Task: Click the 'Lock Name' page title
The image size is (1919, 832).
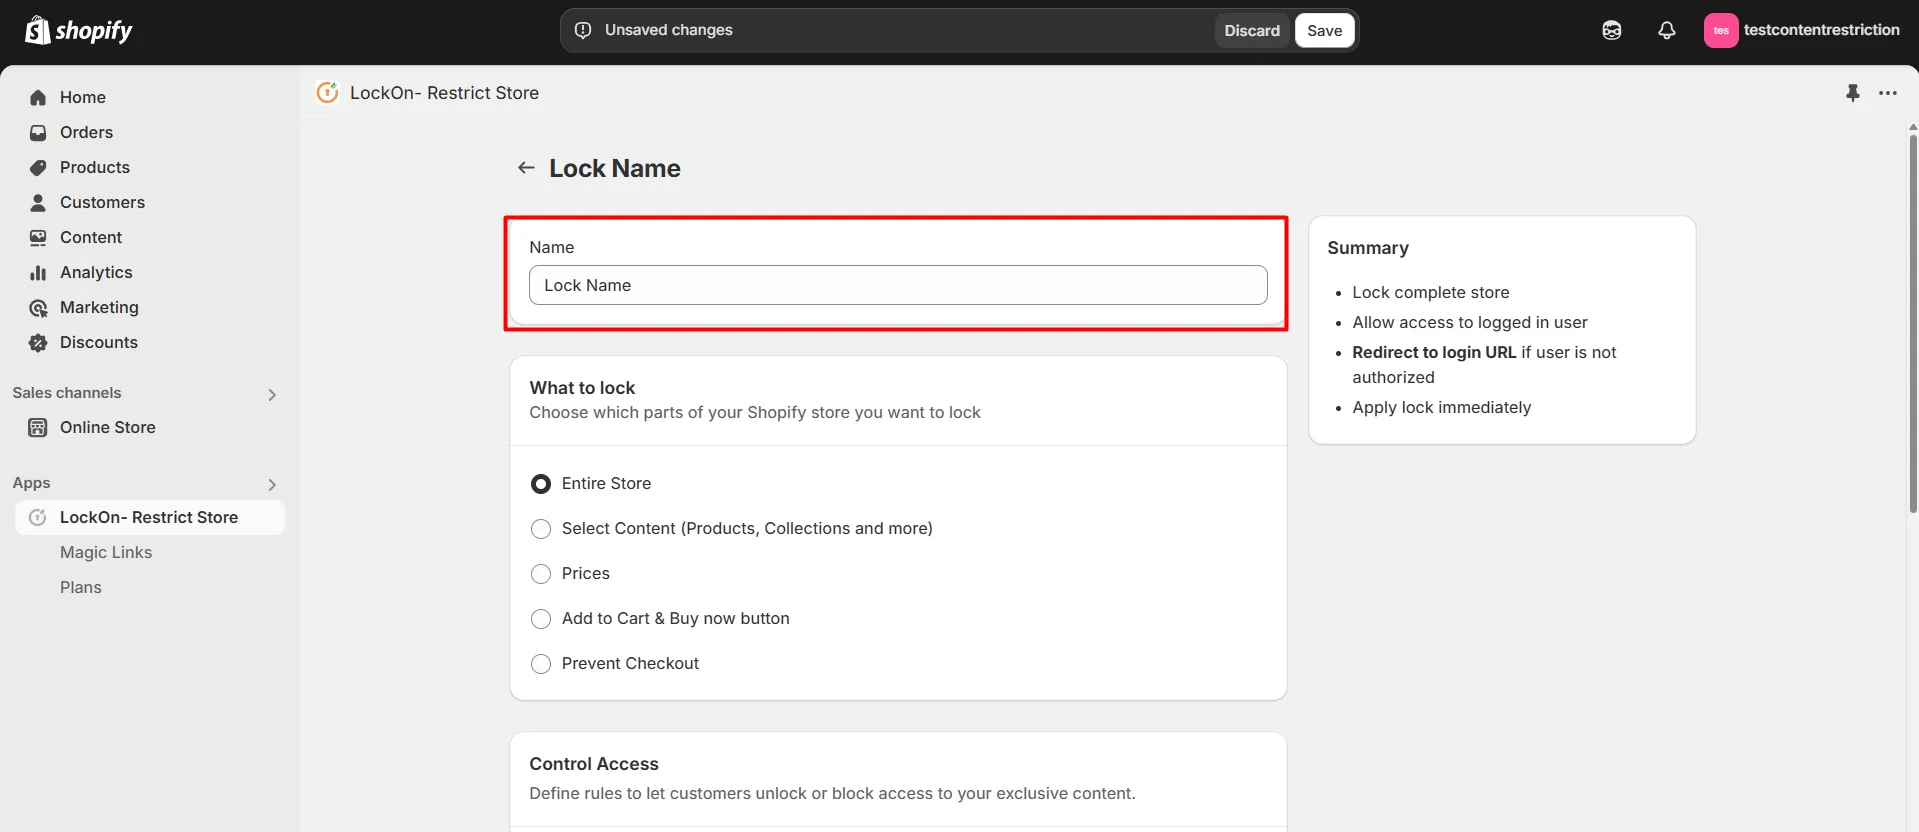Action: coord(615,168)
